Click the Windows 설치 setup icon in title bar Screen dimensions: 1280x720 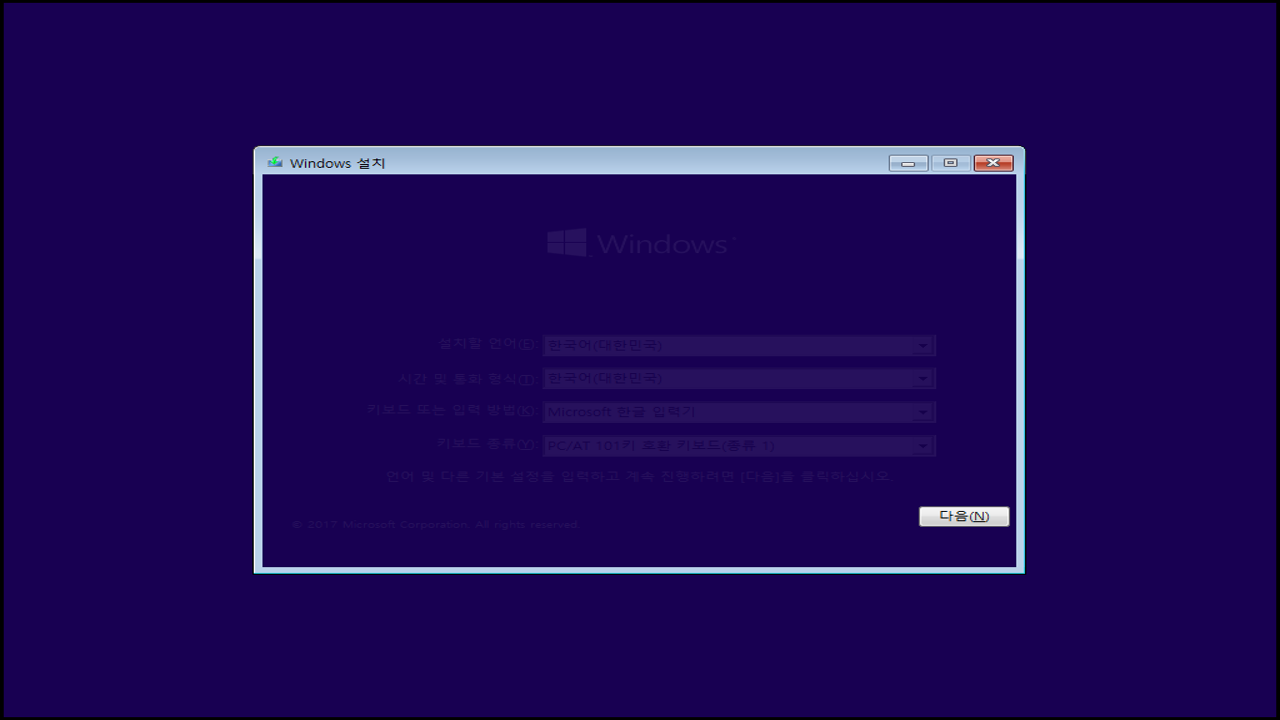(275, 162)
